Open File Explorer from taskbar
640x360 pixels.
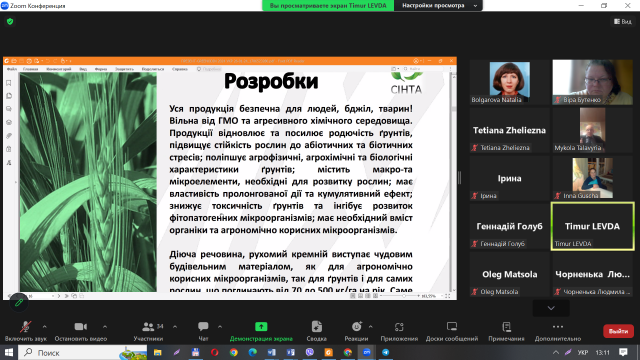click(x=158, y=352)
